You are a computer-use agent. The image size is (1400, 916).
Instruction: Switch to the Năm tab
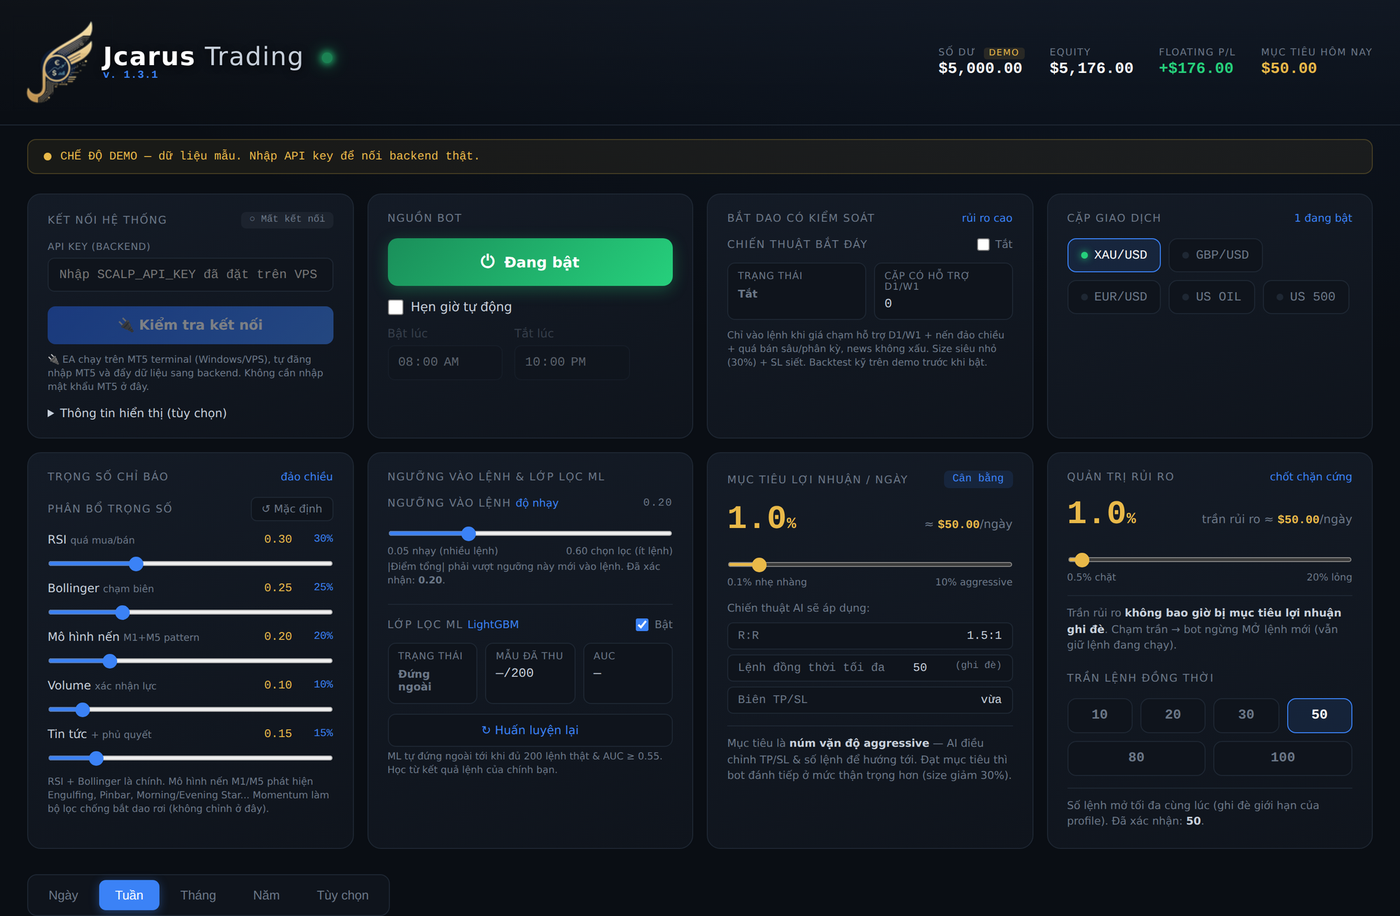click(266, 895)
